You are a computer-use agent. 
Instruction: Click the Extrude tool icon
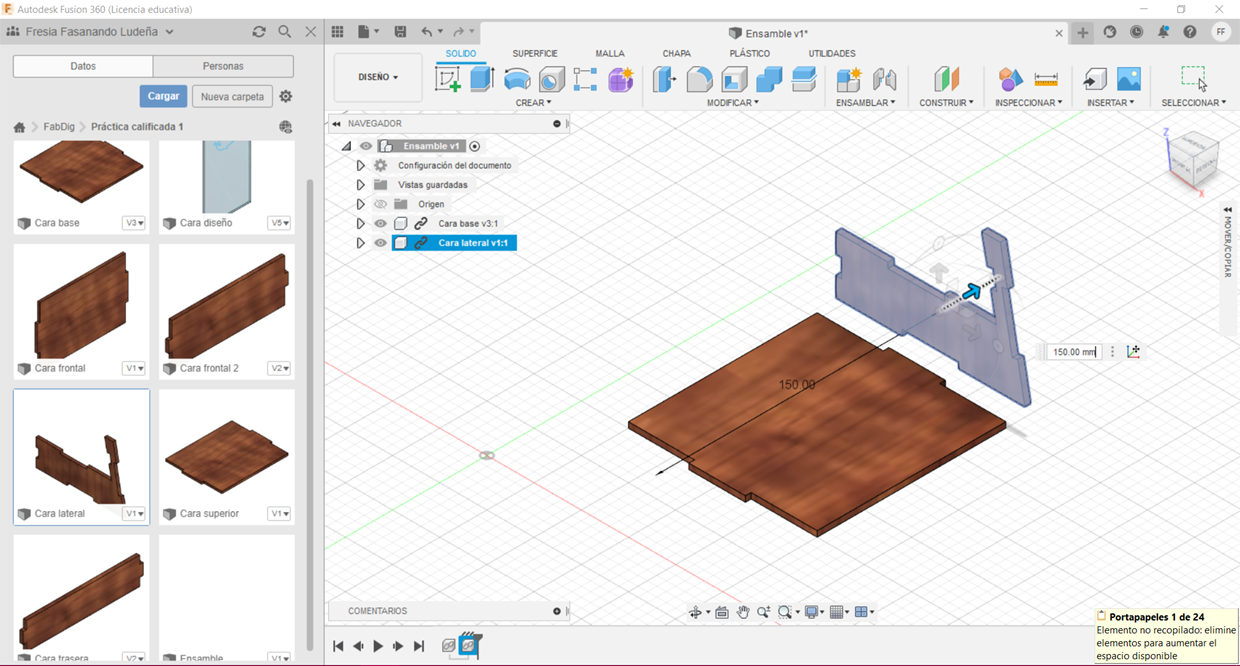click(482, 79)
